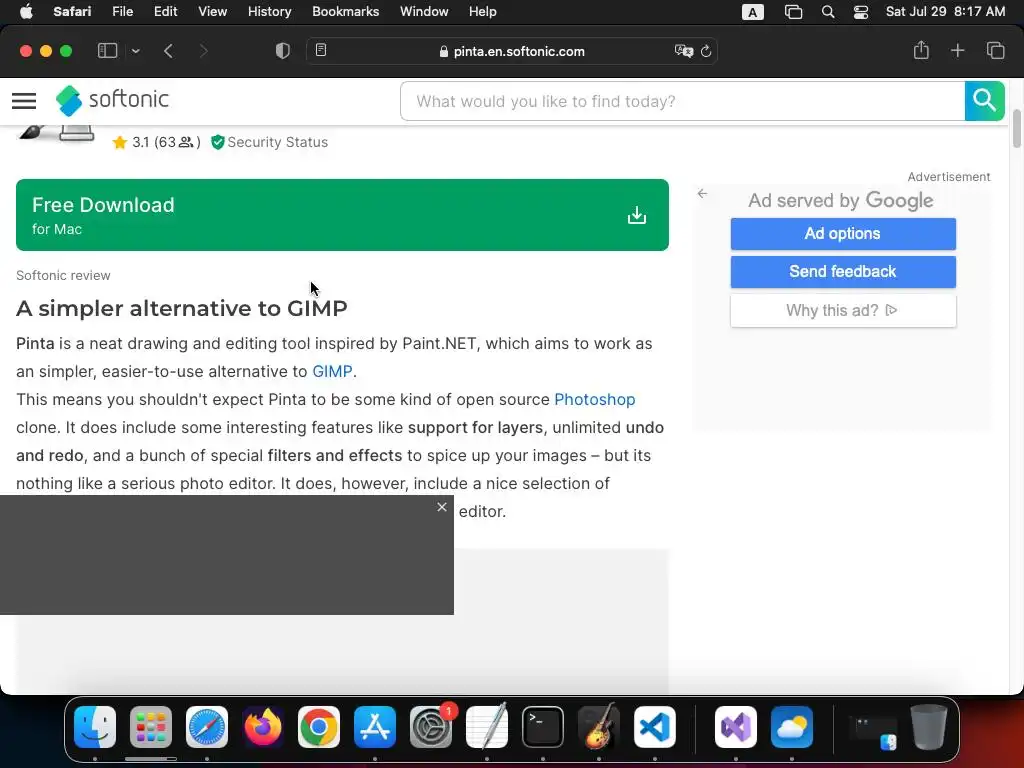This screenshot has height=768, width=1024.
Task: Open Spotlight search in menu bar
Action: pyautogui.click(x=827, y=12)
